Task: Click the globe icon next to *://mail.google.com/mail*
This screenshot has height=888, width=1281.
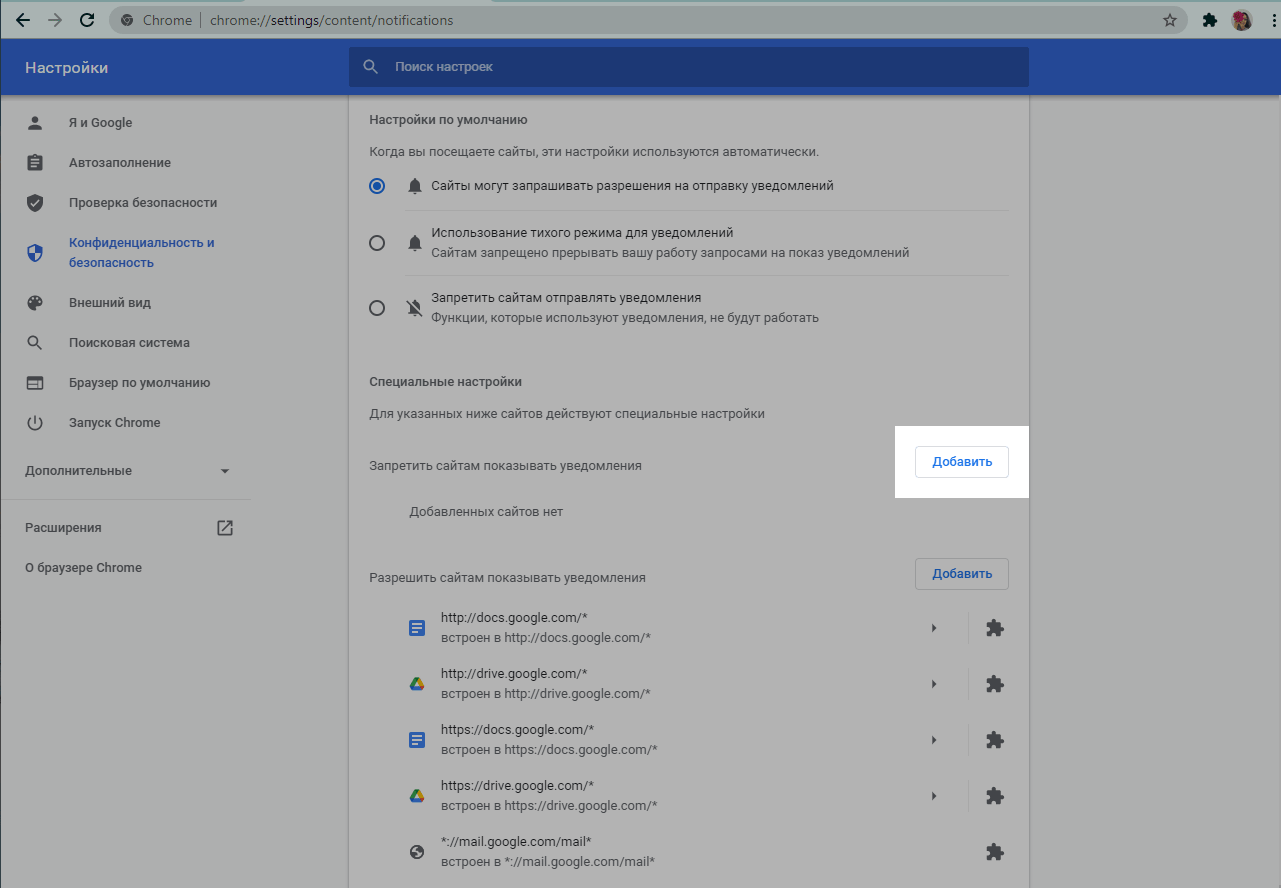Action: (417, 852)
